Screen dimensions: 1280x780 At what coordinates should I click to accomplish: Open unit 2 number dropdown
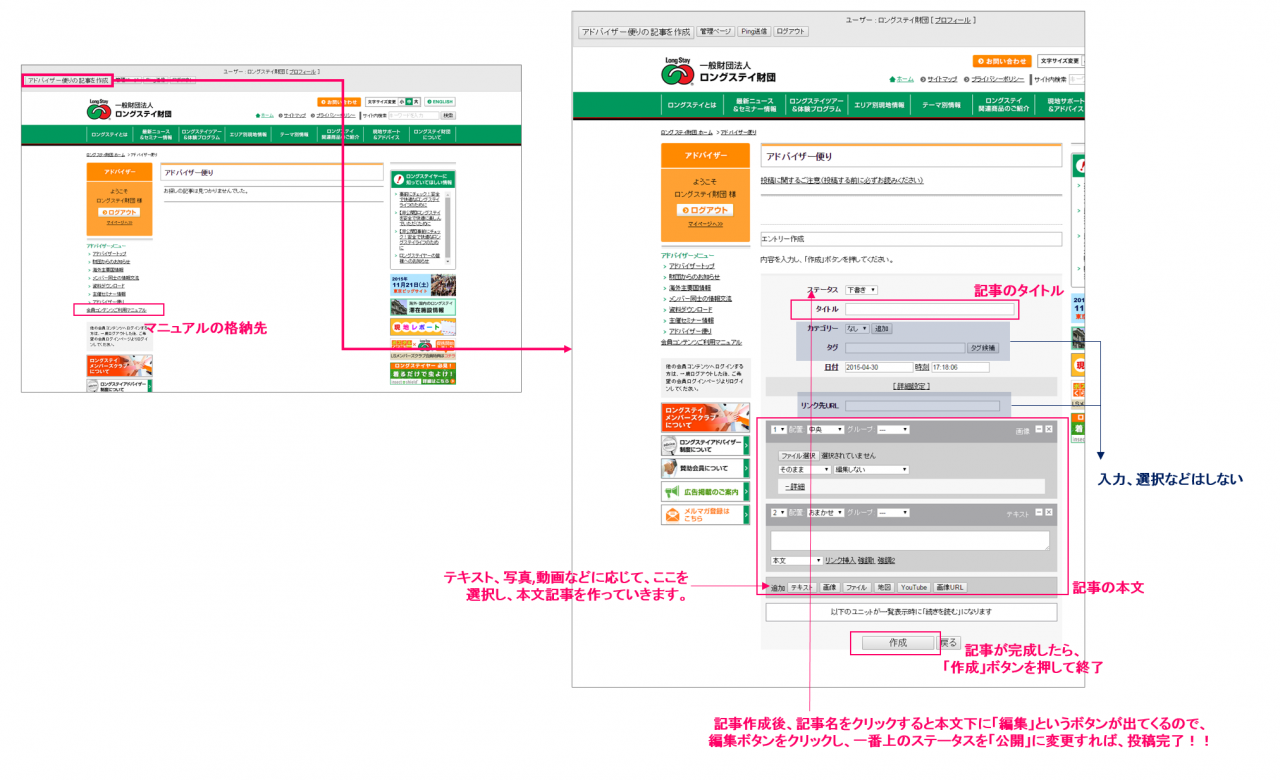coord(779,513)
